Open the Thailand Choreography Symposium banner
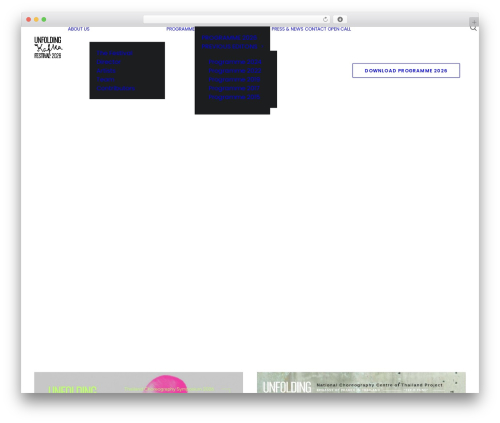Screen dimensions: 500x423 tap(138, 382)
